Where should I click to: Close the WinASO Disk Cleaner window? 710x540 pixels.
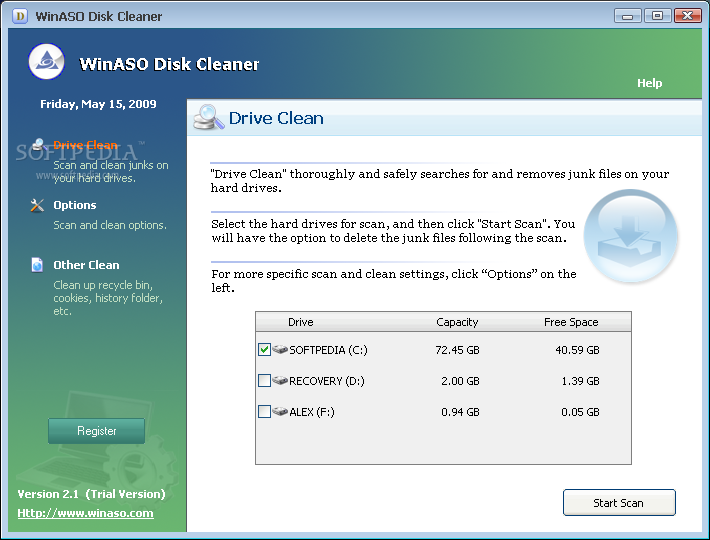coord(687,16)
